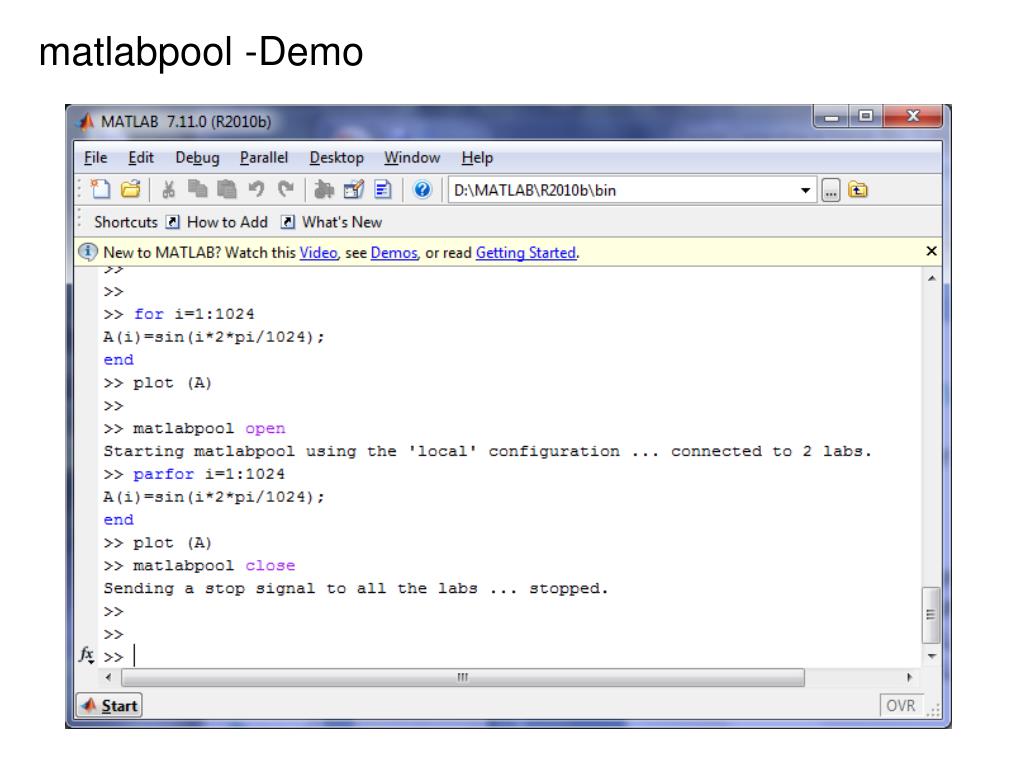
Task: Click the 'for i=1:1024' line
Action: pyautogui.click(x=179, y=314)
